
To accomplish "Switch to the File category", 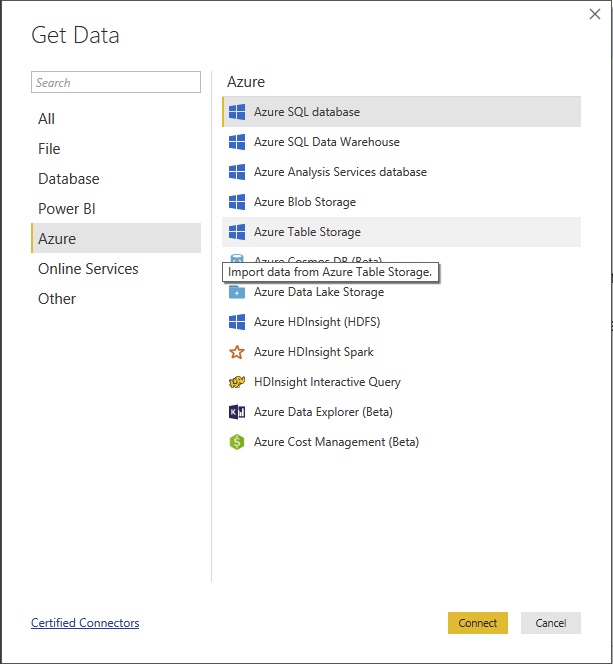I will tap(116, 149).
